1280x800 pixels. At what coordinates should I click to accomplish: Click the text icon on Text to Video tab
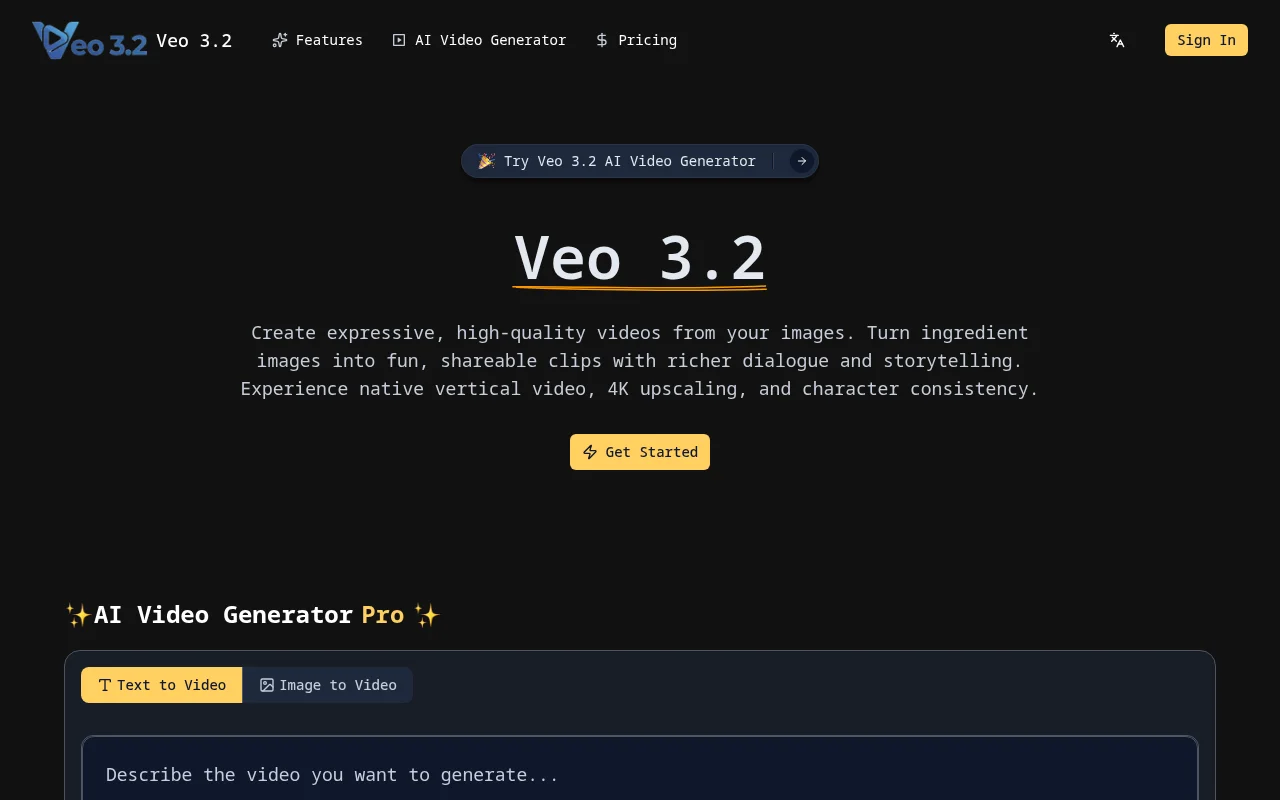(x=106, y=685)
